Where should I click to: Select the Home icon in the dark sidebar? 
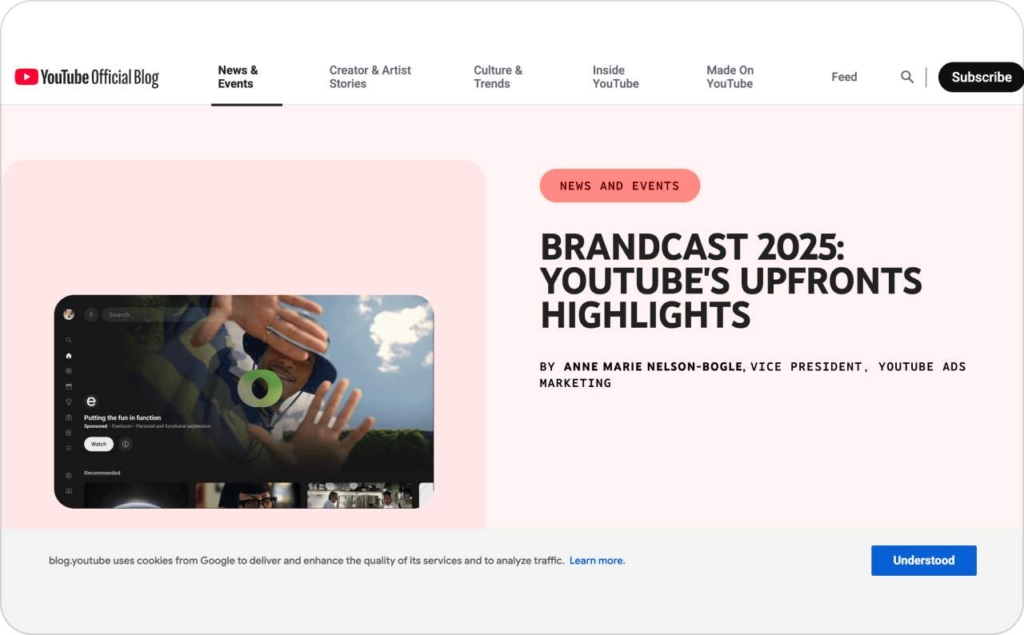[x=69, y=354]
